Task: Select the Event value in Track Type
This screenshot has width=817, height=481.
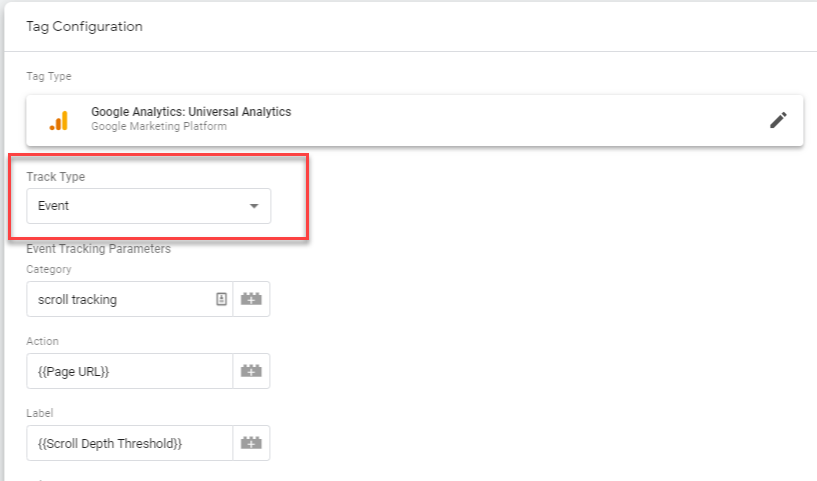Action: point(54,206)
